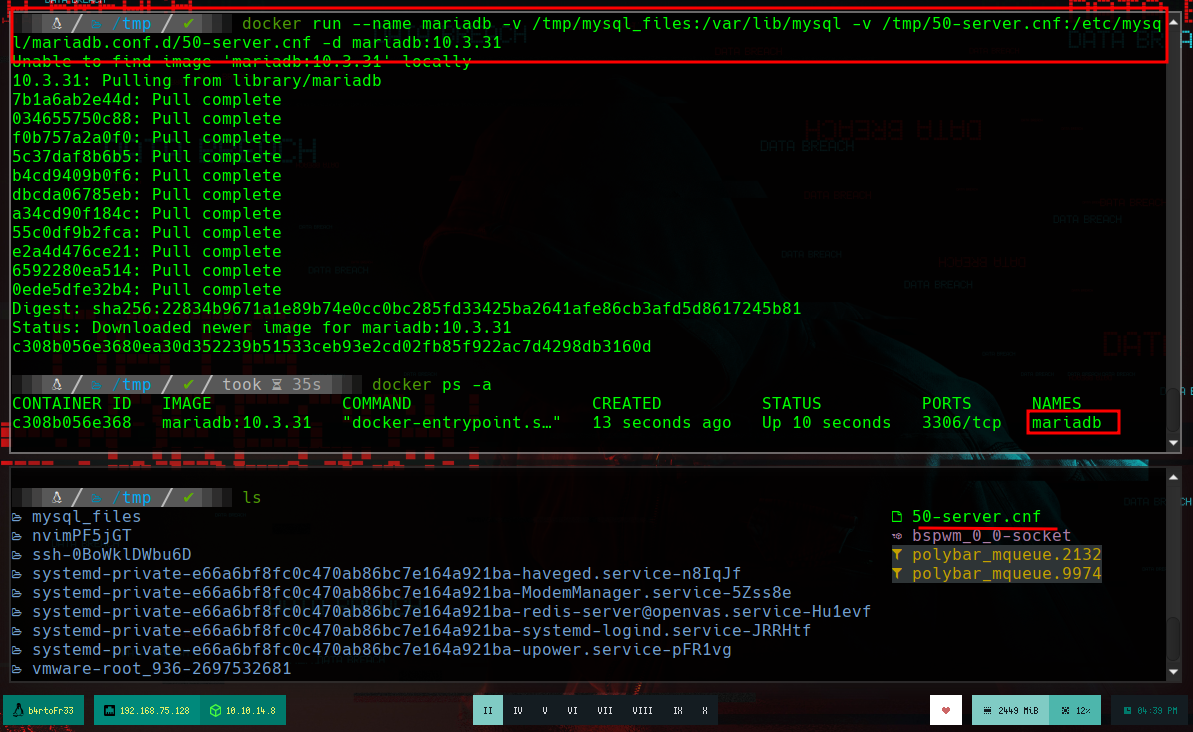Click scroll-up arrow of upper terminal scrollbar
The width and height of the screenshot is (1193, 732).
point(1173,22)
